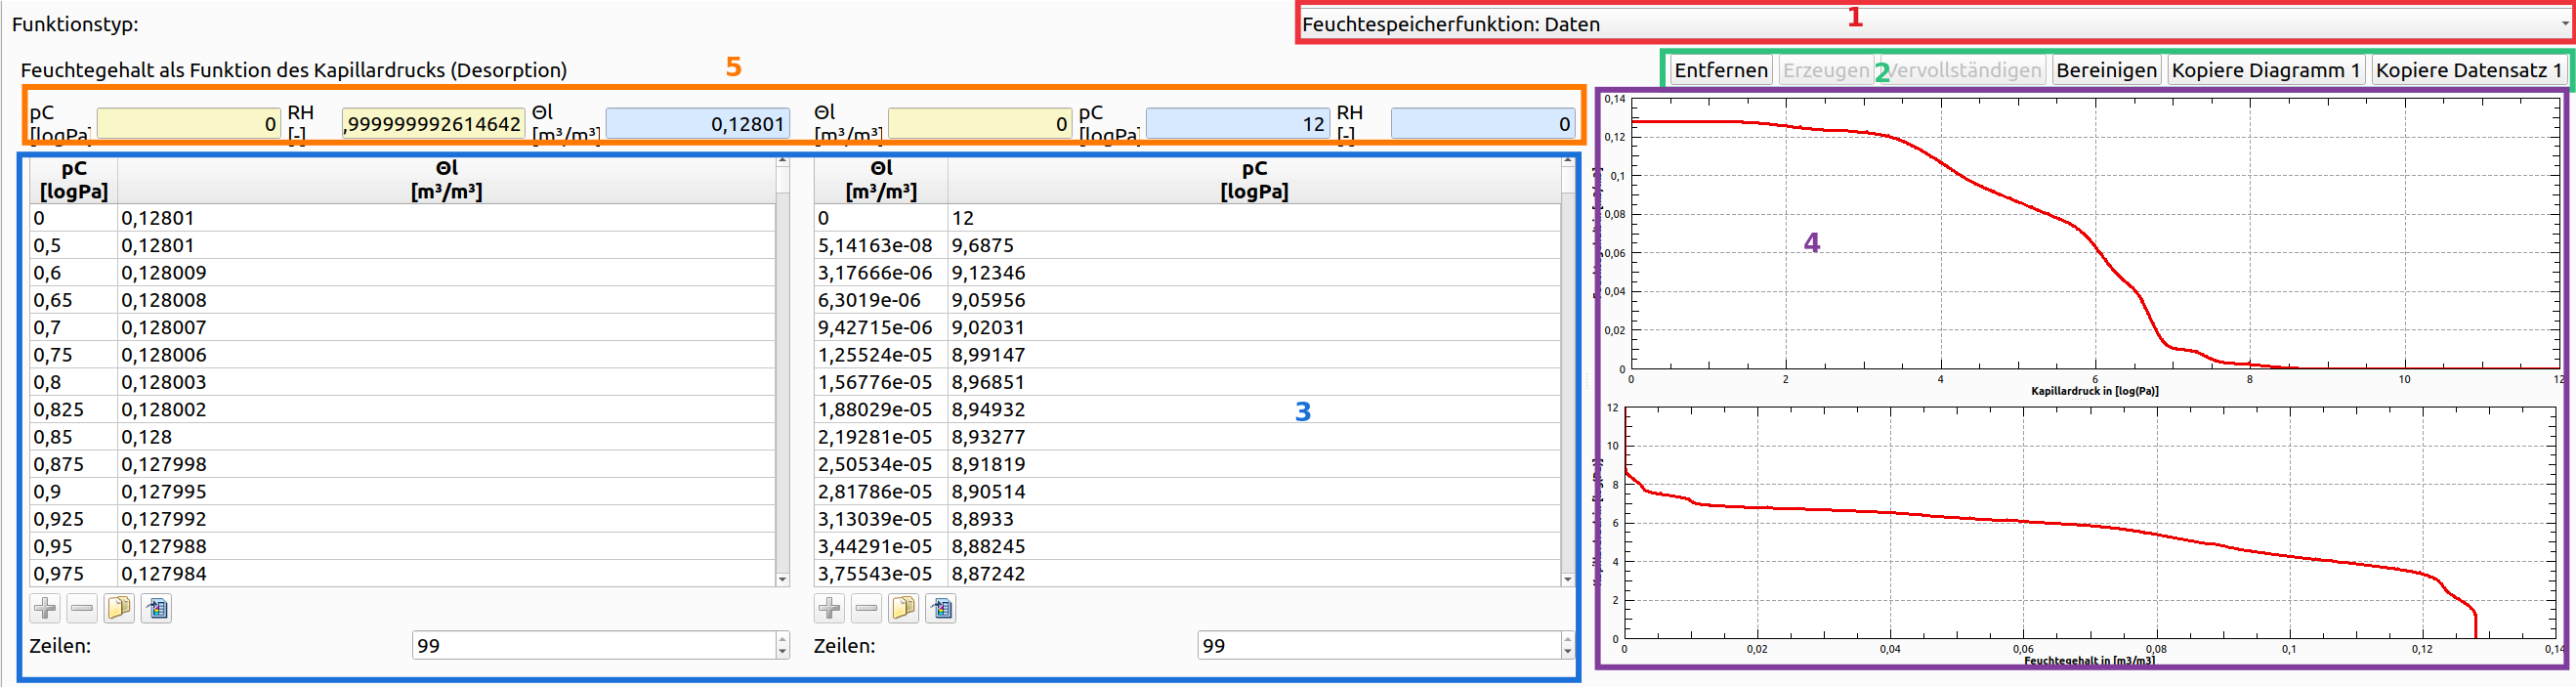The width and height of the screenshot is (2576, 687).
Task: Click Kopiere Datensatz 1 button
Action: 2468,70
